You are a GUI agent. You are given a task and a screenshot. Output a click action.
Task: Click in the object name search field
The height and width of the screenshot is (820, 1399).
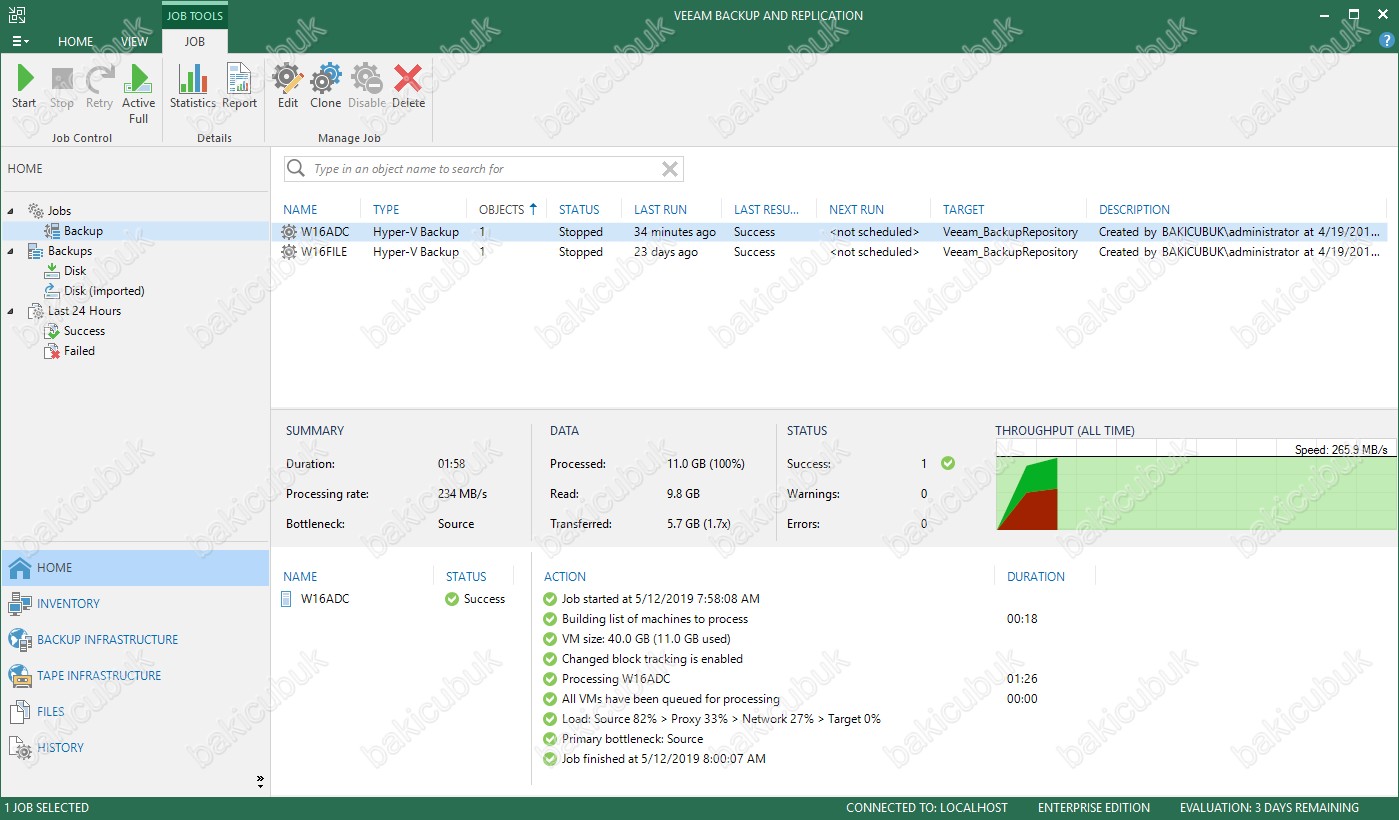tap(484, 169)
